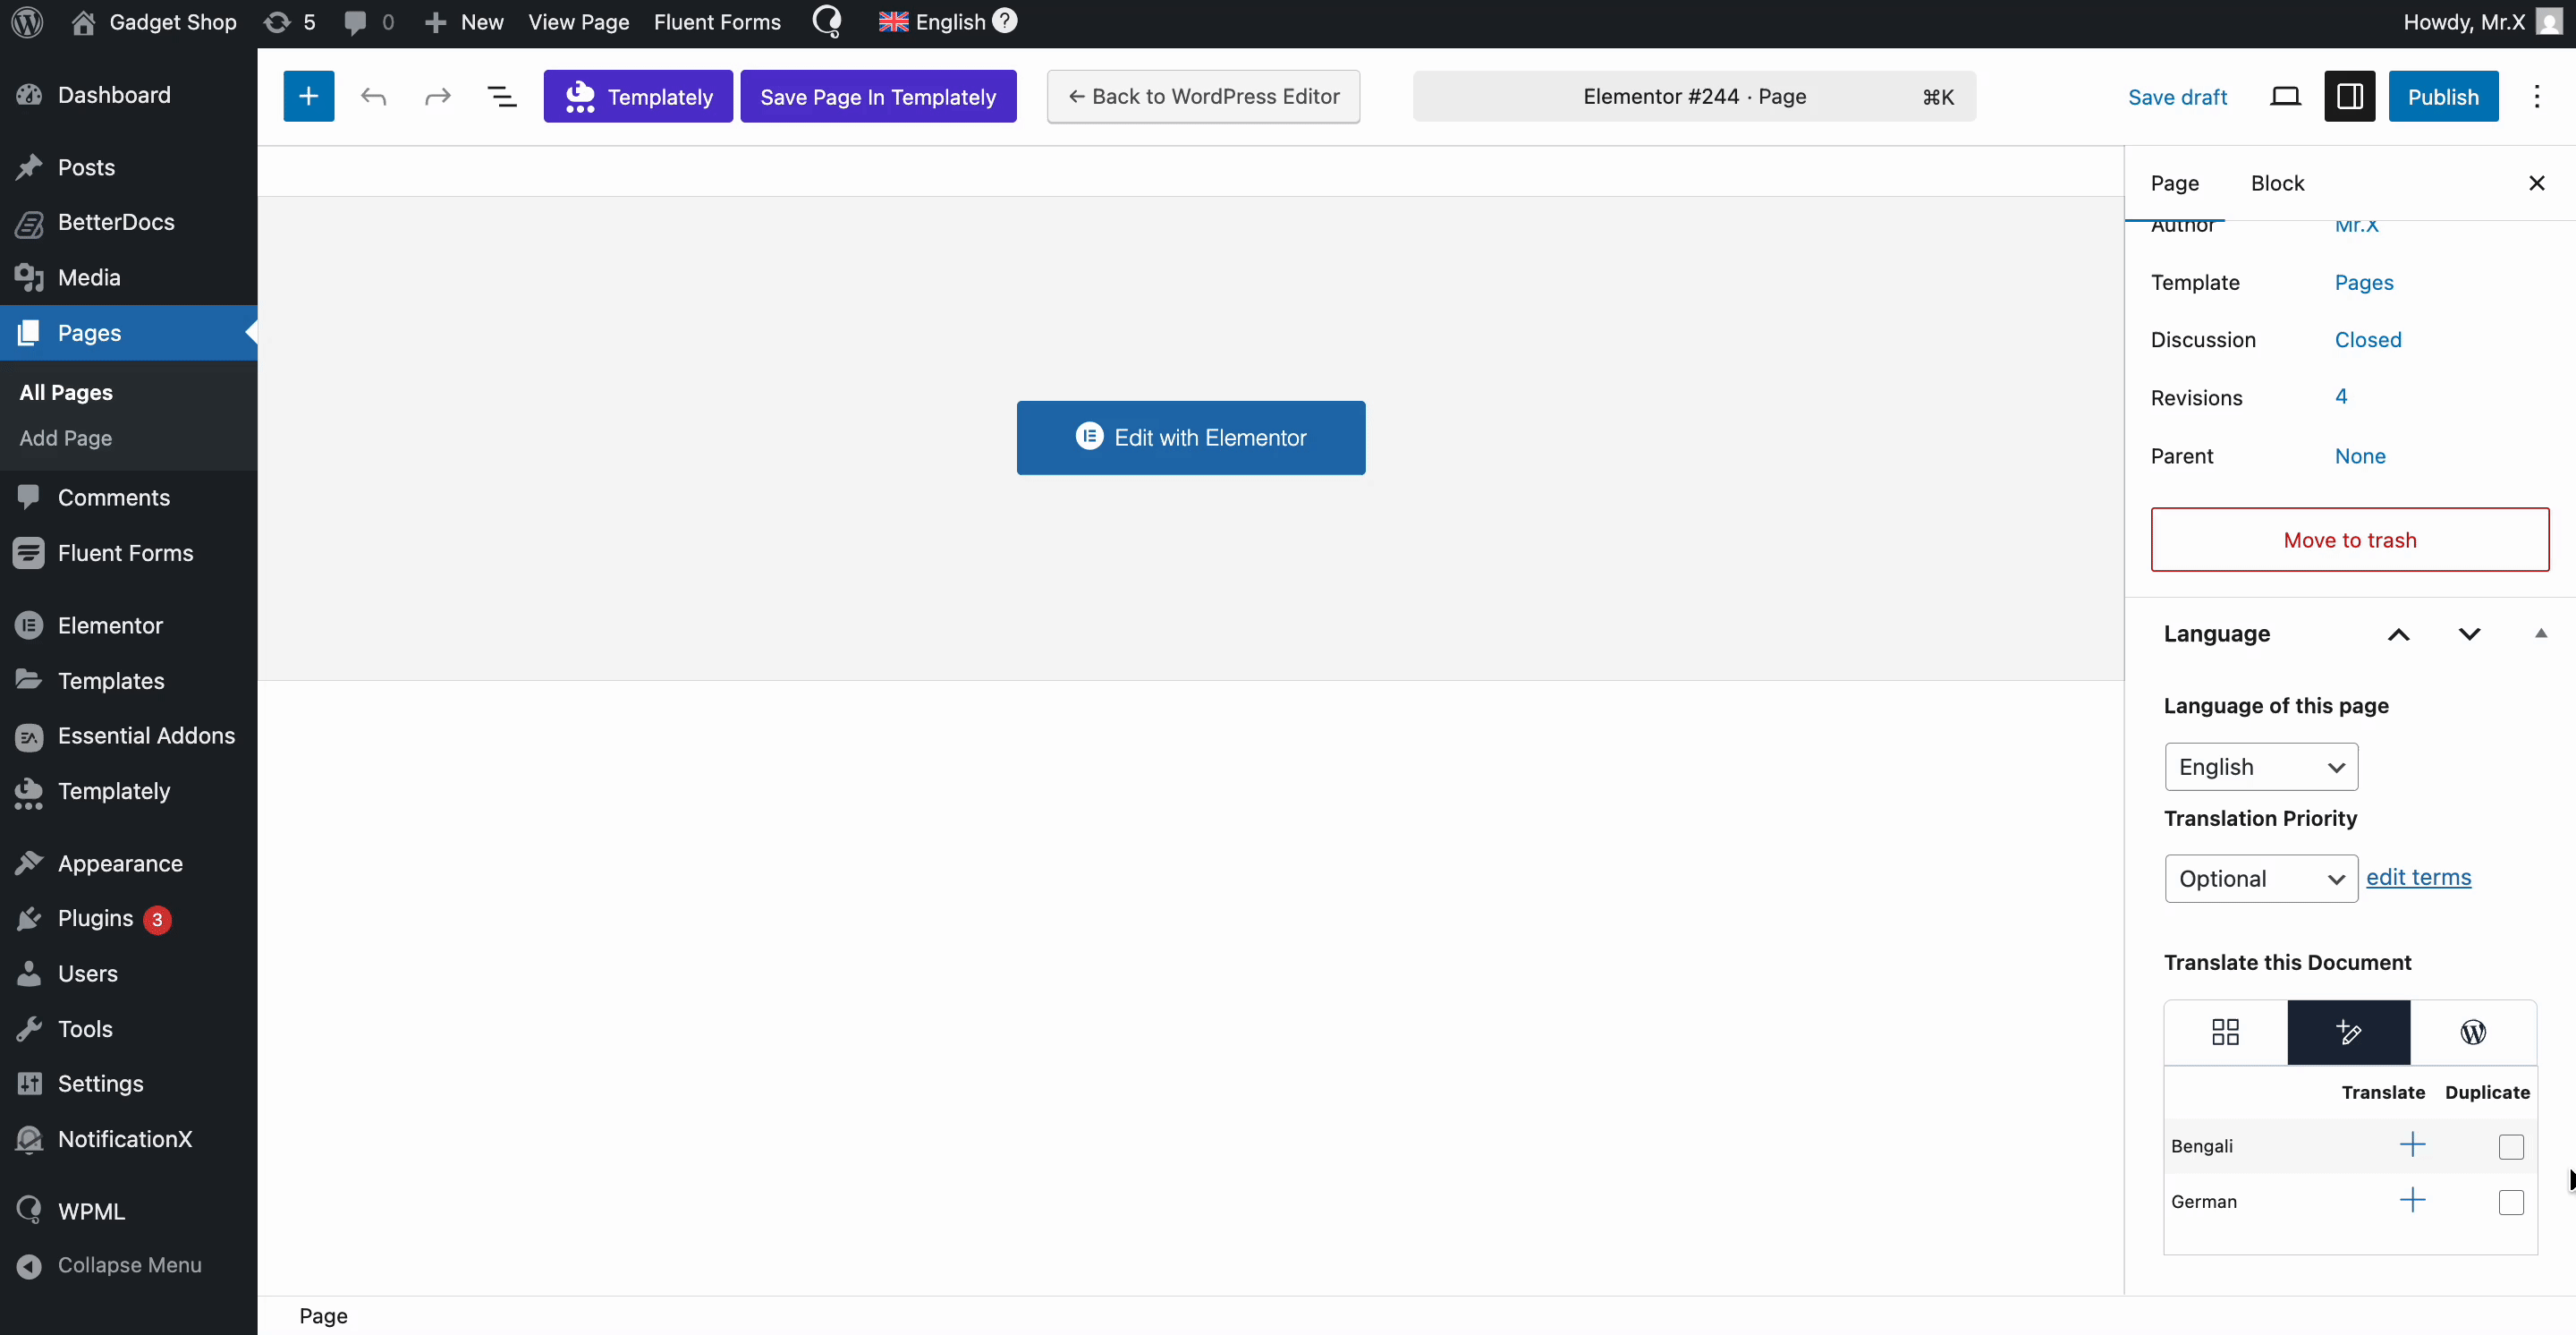Click the Translation Editor pencil icon
Screen dimensions: 2576x1335
[2348, 1032]
